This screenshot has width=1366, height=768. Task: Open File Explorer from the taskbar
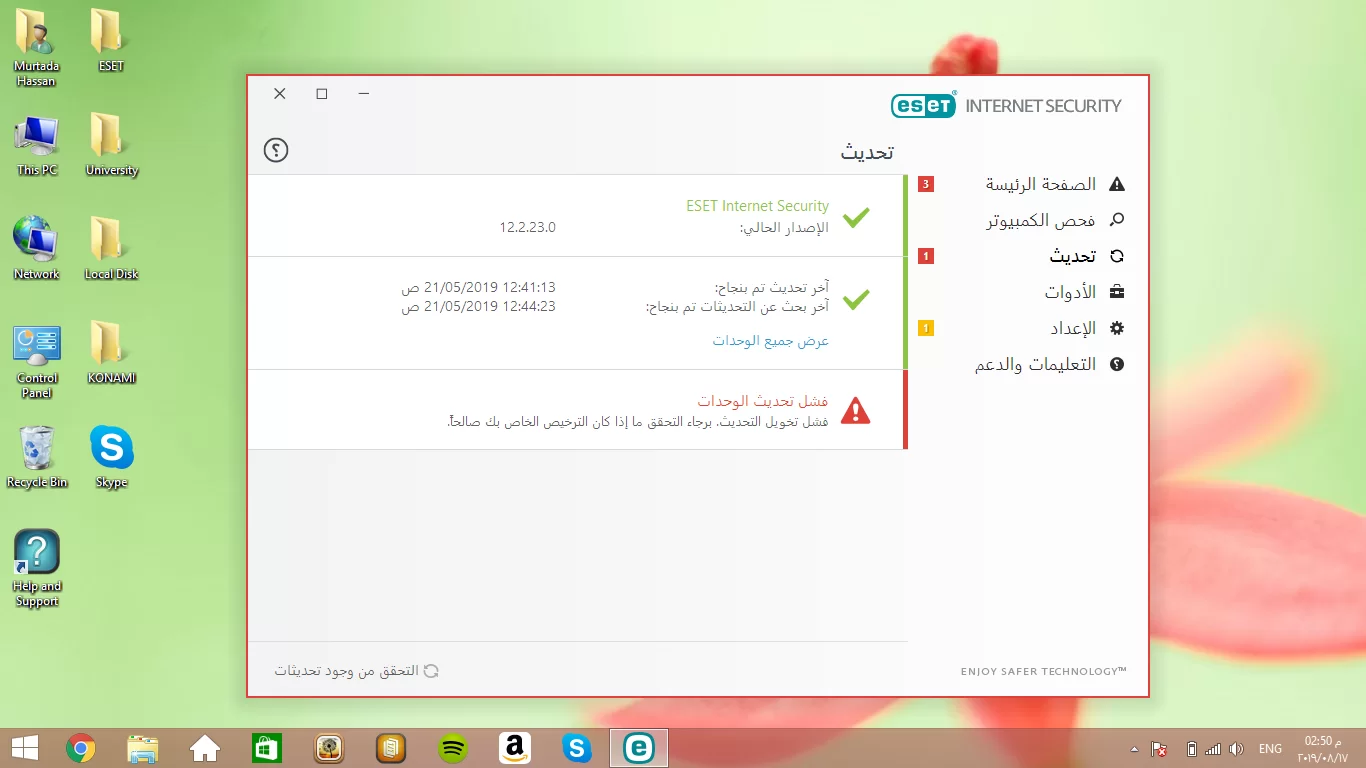pyautogui.click(x=143, y=748)
